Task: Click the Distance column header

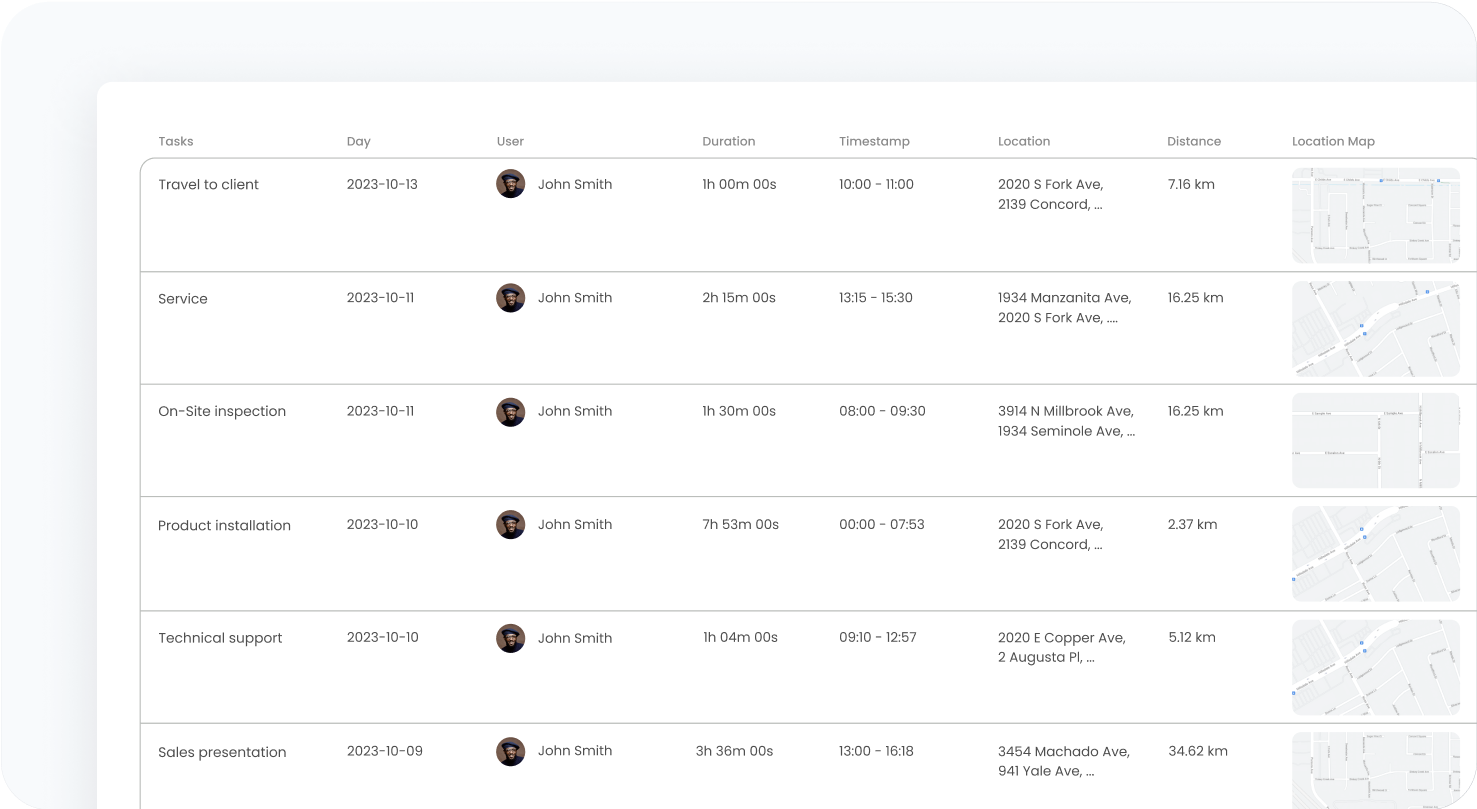Action: pos(1194,141)
